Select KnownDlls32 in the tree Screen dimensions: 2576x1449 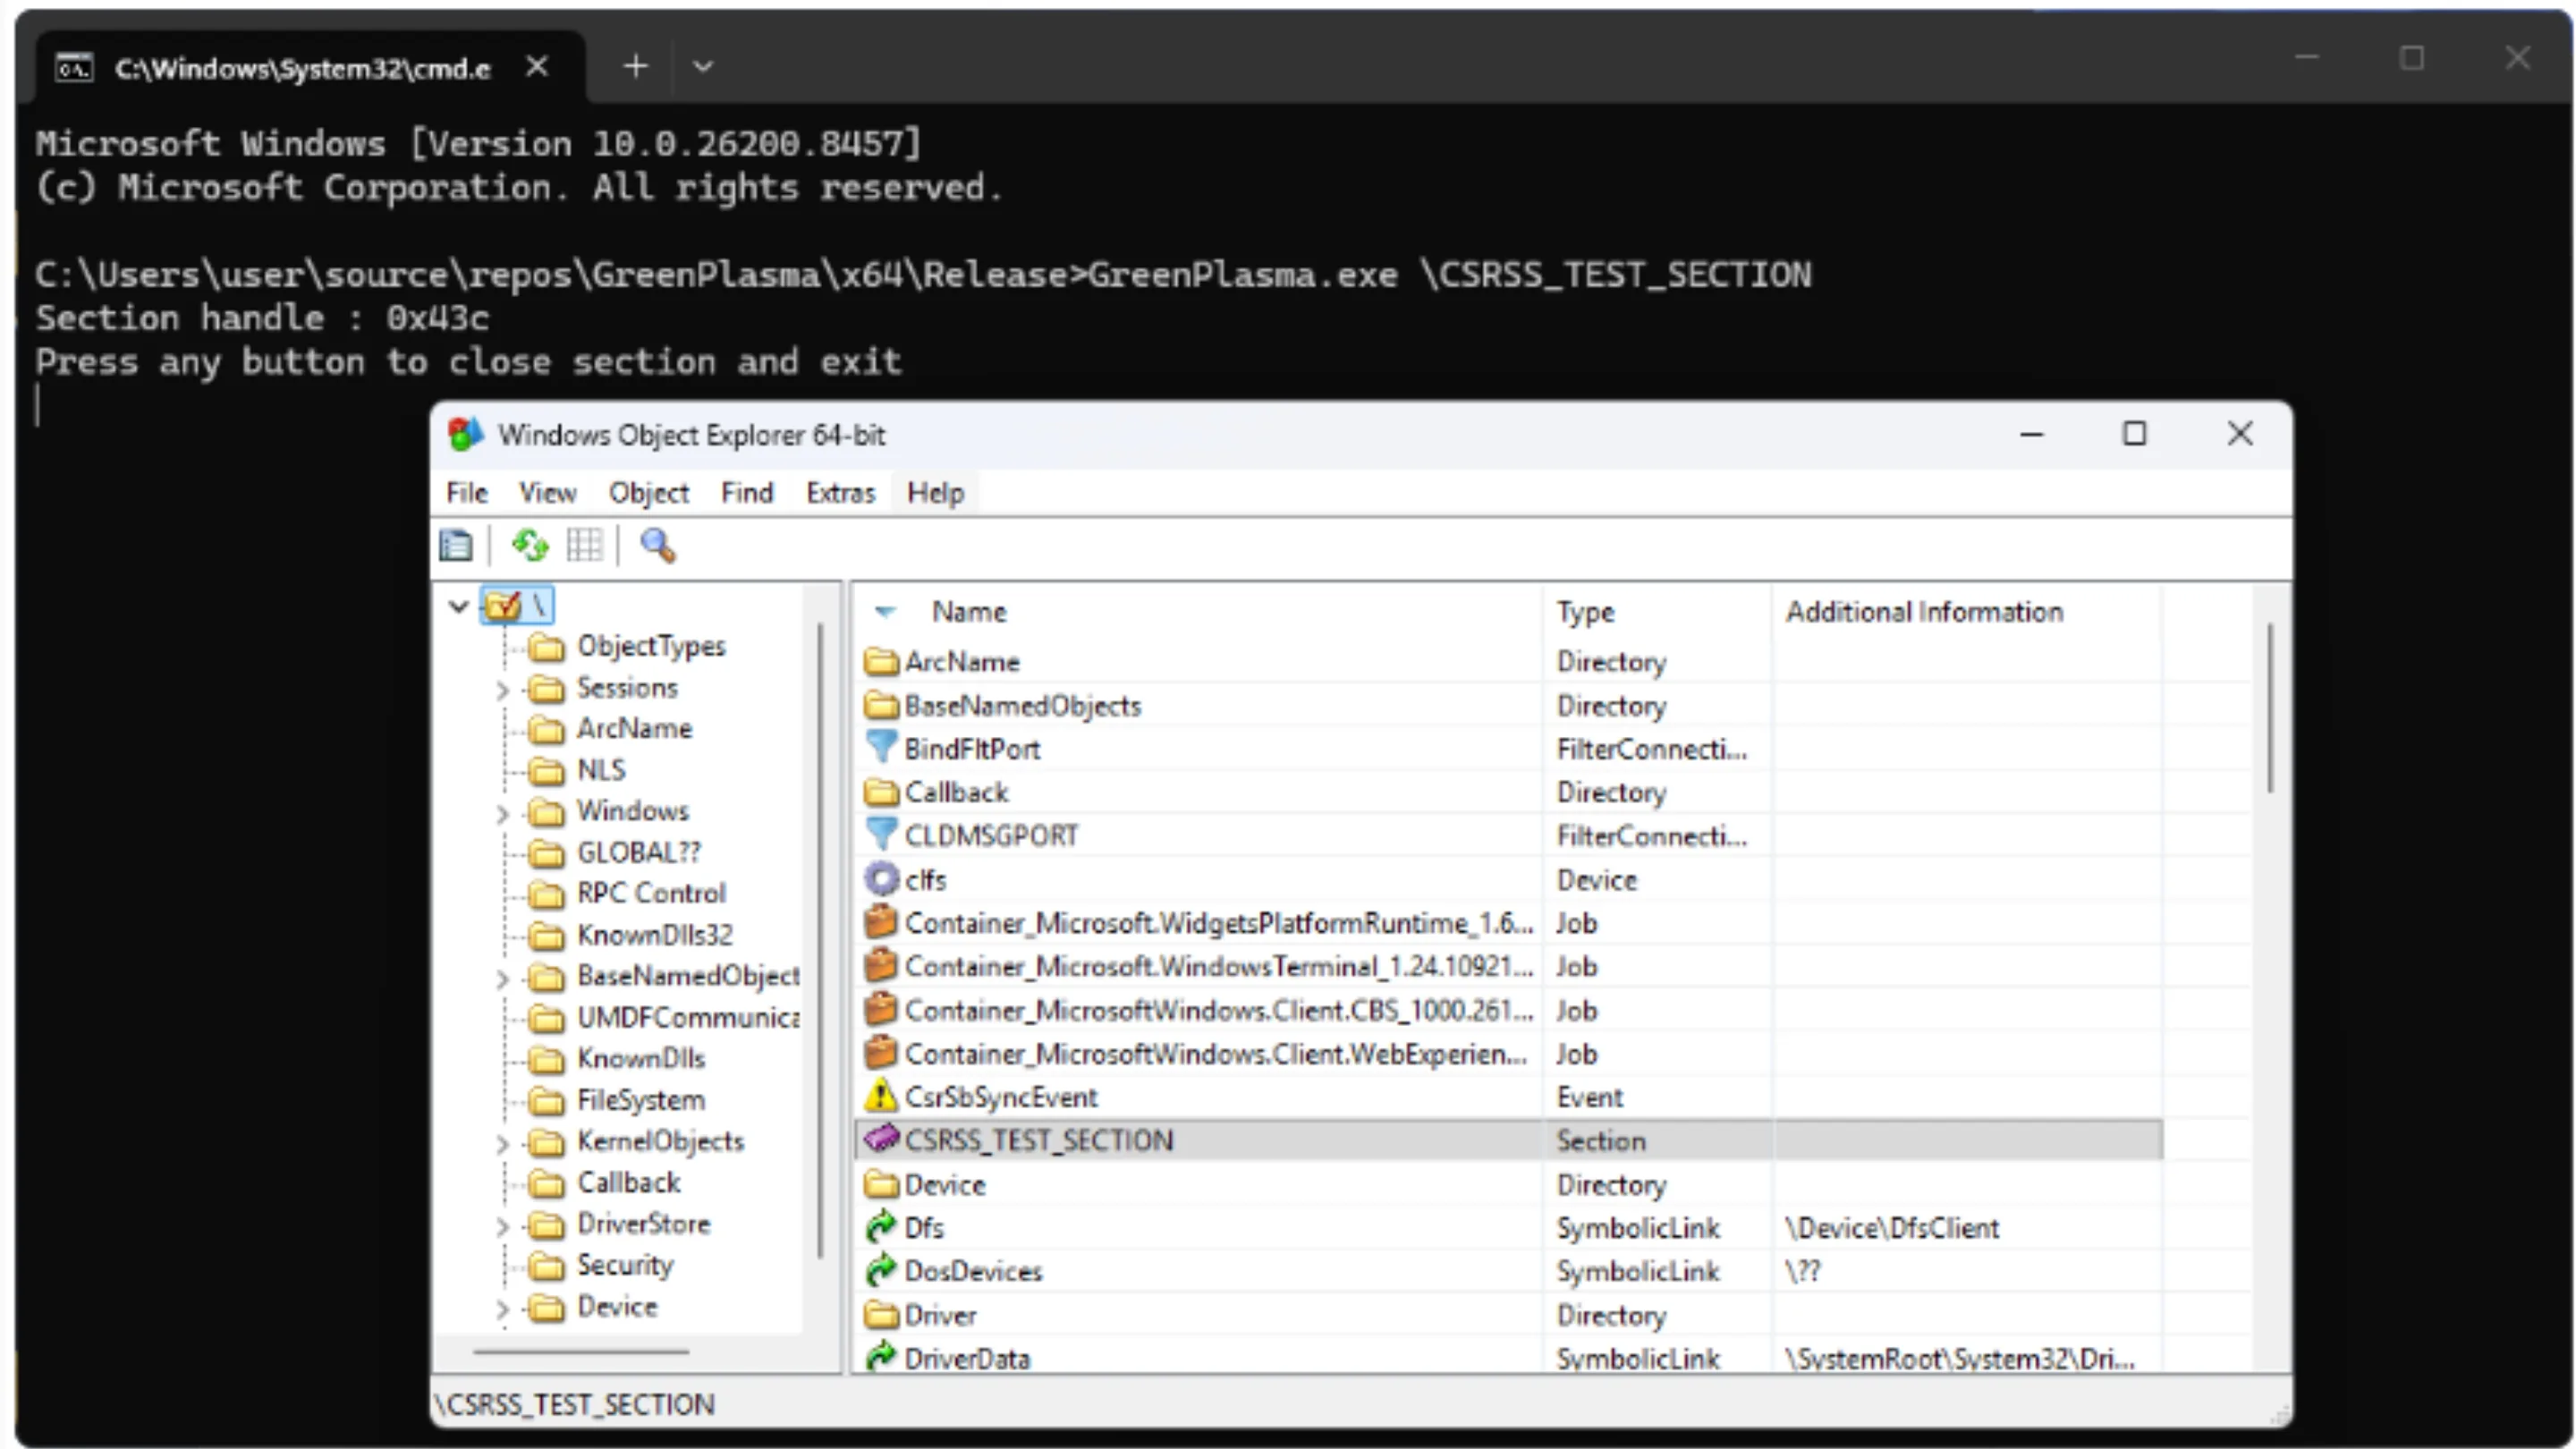[x=655, y=935]
